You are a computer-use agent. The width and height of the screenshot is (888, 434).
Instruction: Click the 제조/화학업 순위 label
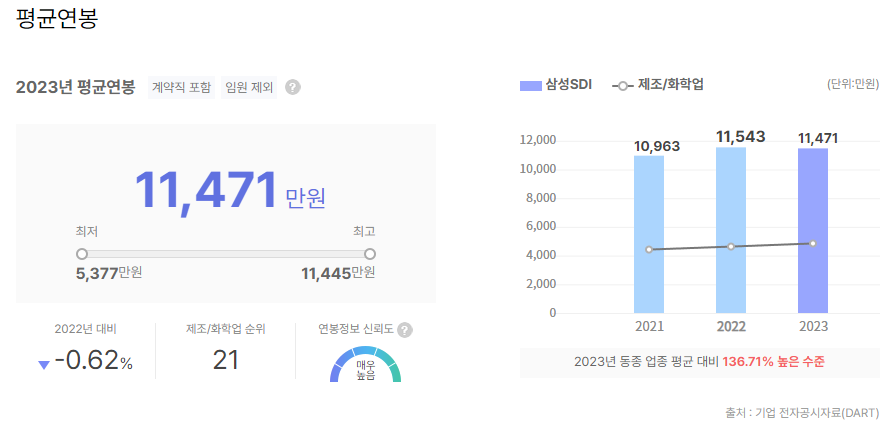(225, 330)
